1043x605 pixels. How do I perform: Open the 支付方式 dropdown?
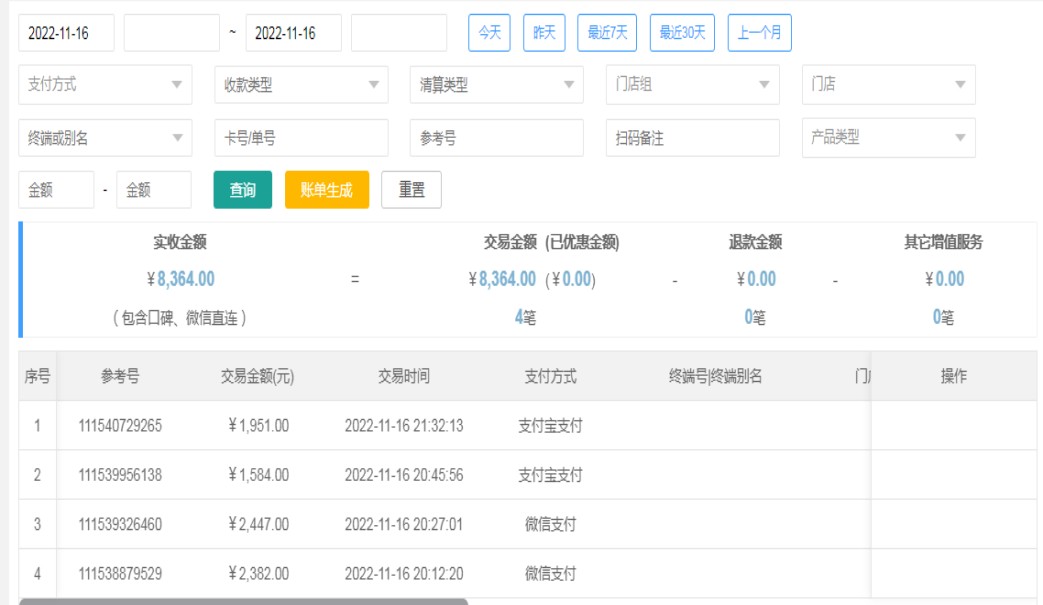[x=105, y=85]
